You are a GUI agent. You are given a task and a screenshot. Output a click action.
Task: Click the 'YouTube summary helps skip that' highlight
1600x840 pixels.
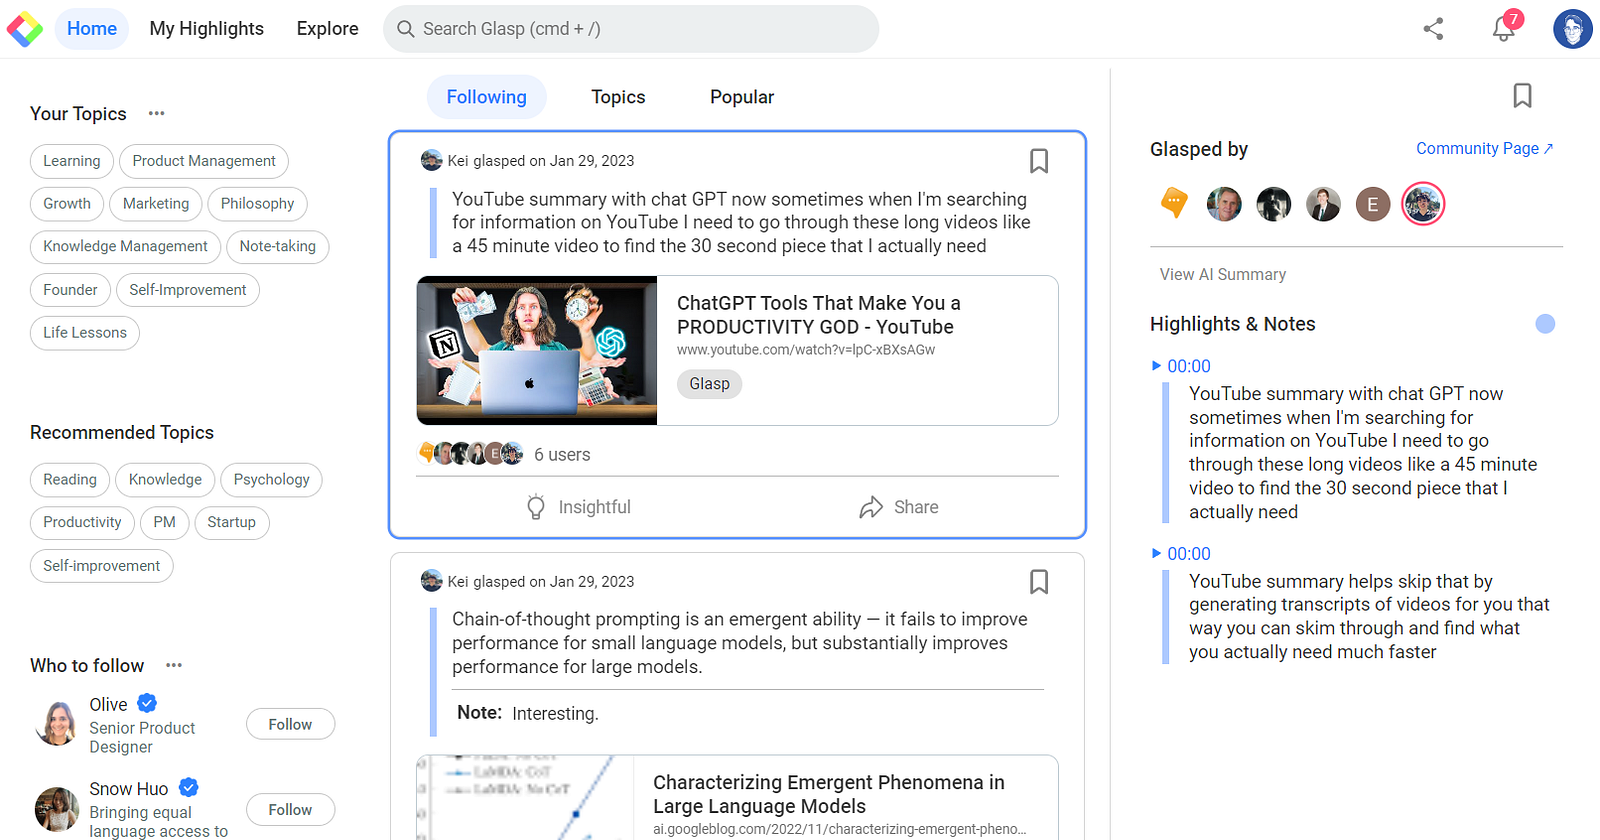point(1369,617)
